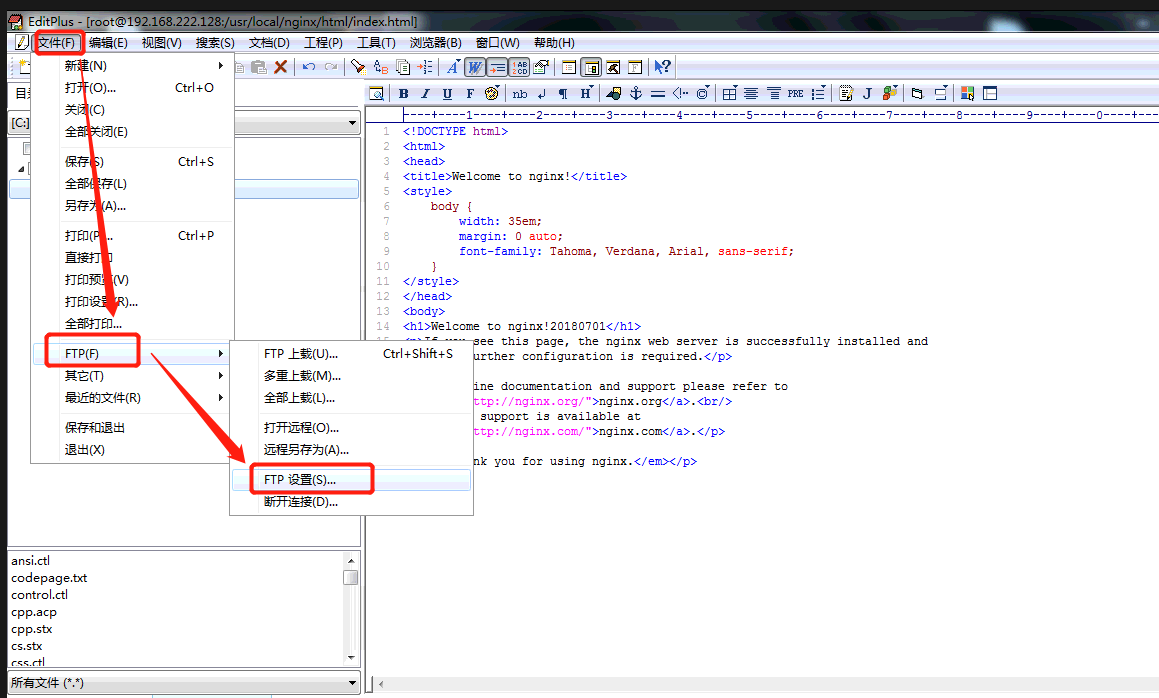Choose 打开(O)... from the file menu
Viewport: 1159px width, 698px height.
coord(133,88)
